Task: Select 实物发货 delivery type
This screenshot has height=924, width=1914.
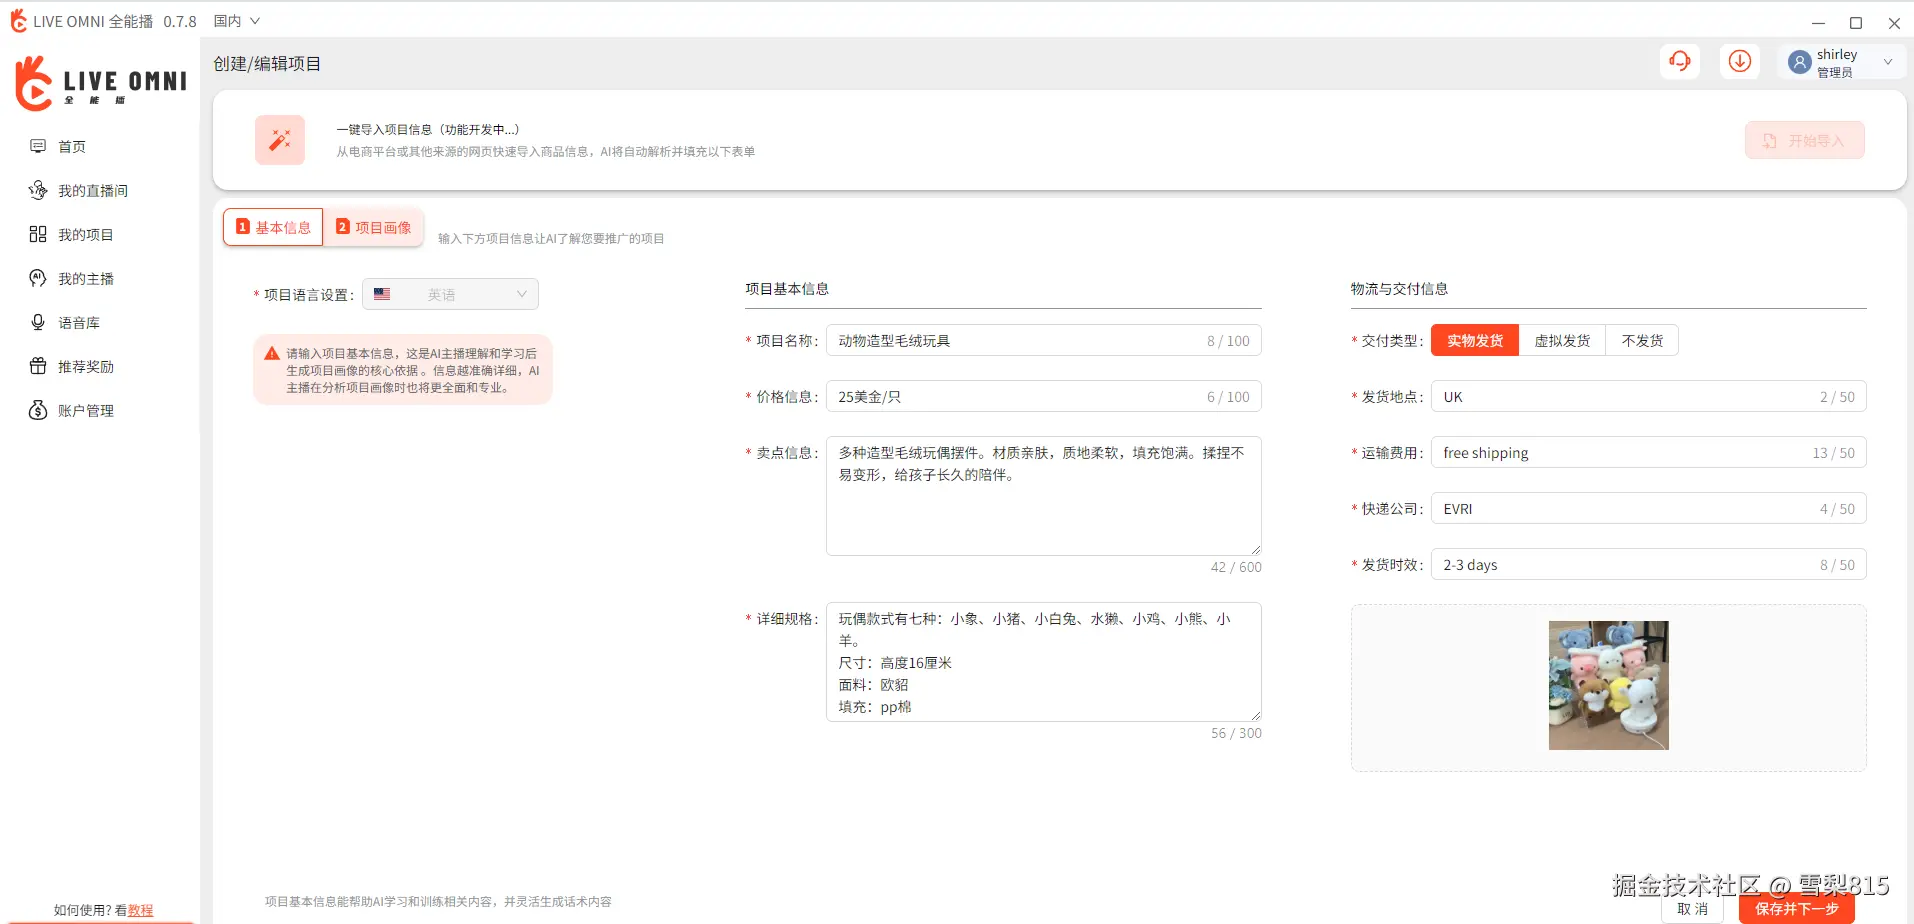Action: click(1475, 341)
